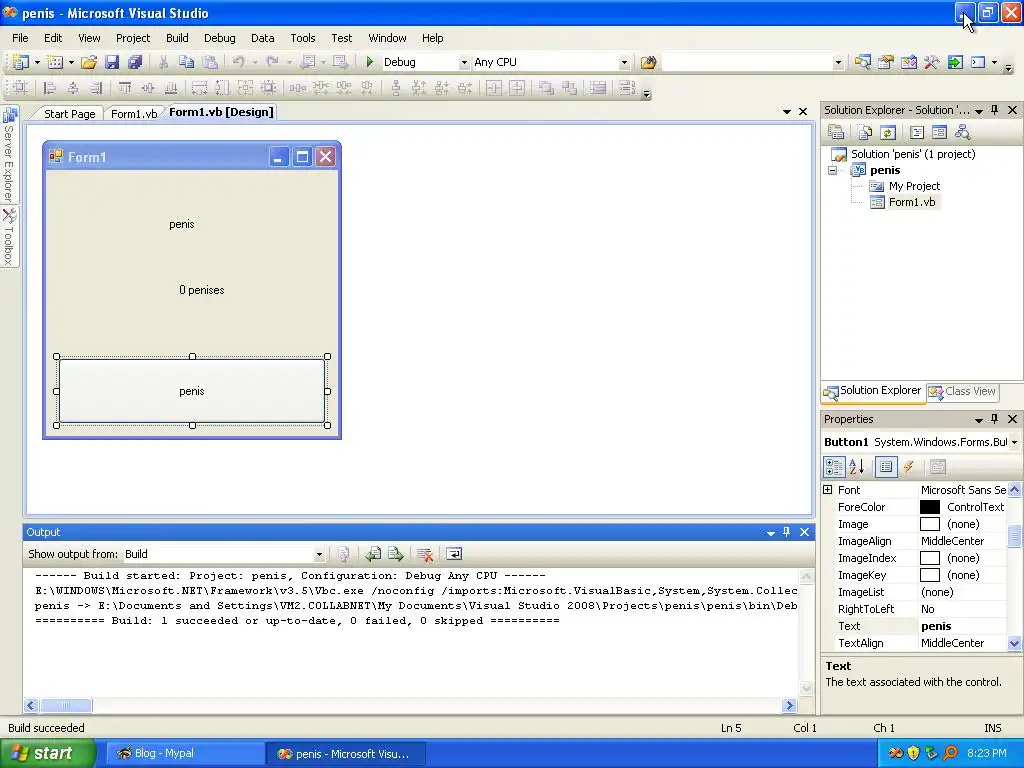Image resolution: width=1024 pixels, height=768 pixels.
Task: Switch to the Form1.vb code tab
Action: (134, 114)
